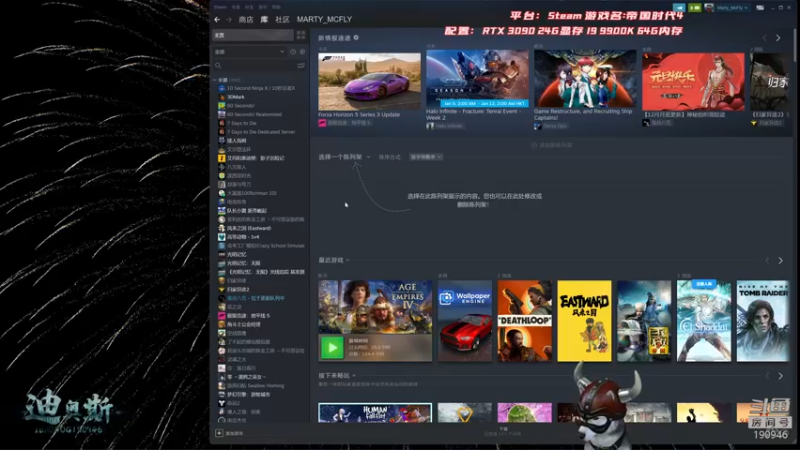Image resolution: width=800 pixels, height=450 pixels.
Task: Select the Deathloop cover
Action: tap(524, 321)
